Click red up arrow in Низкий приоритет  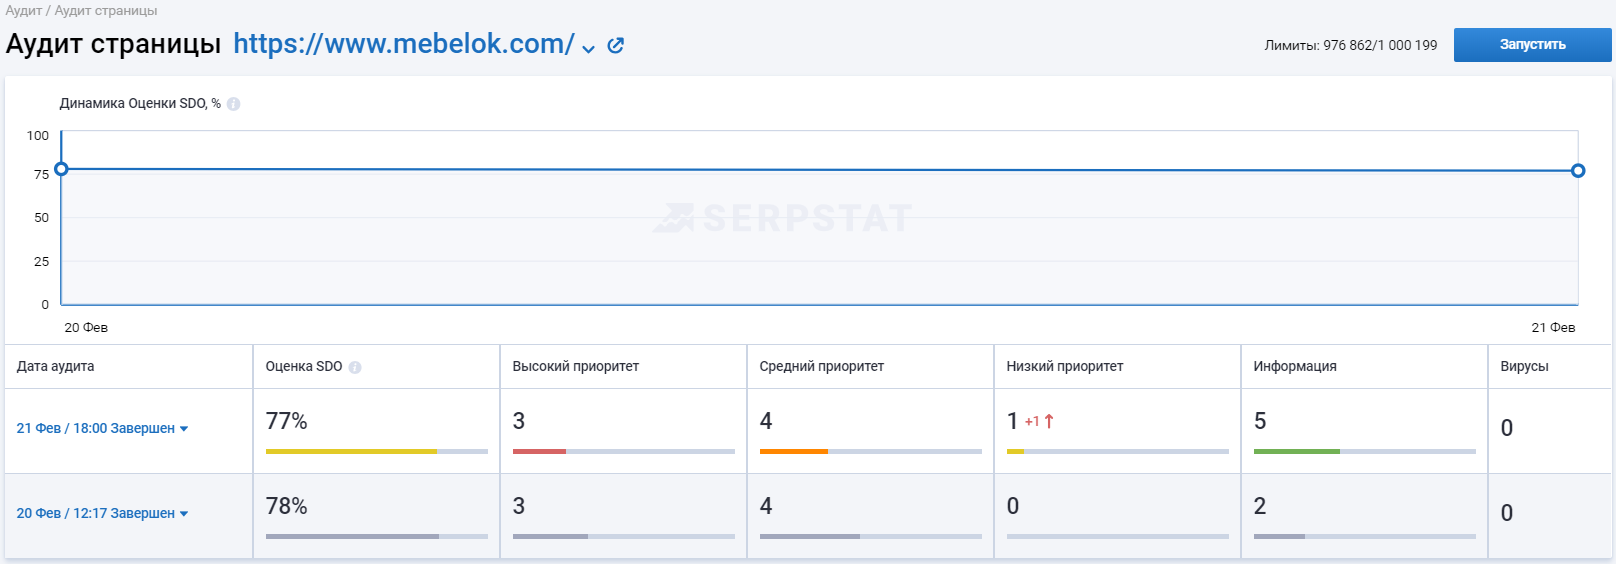[x=1049, y=421]
